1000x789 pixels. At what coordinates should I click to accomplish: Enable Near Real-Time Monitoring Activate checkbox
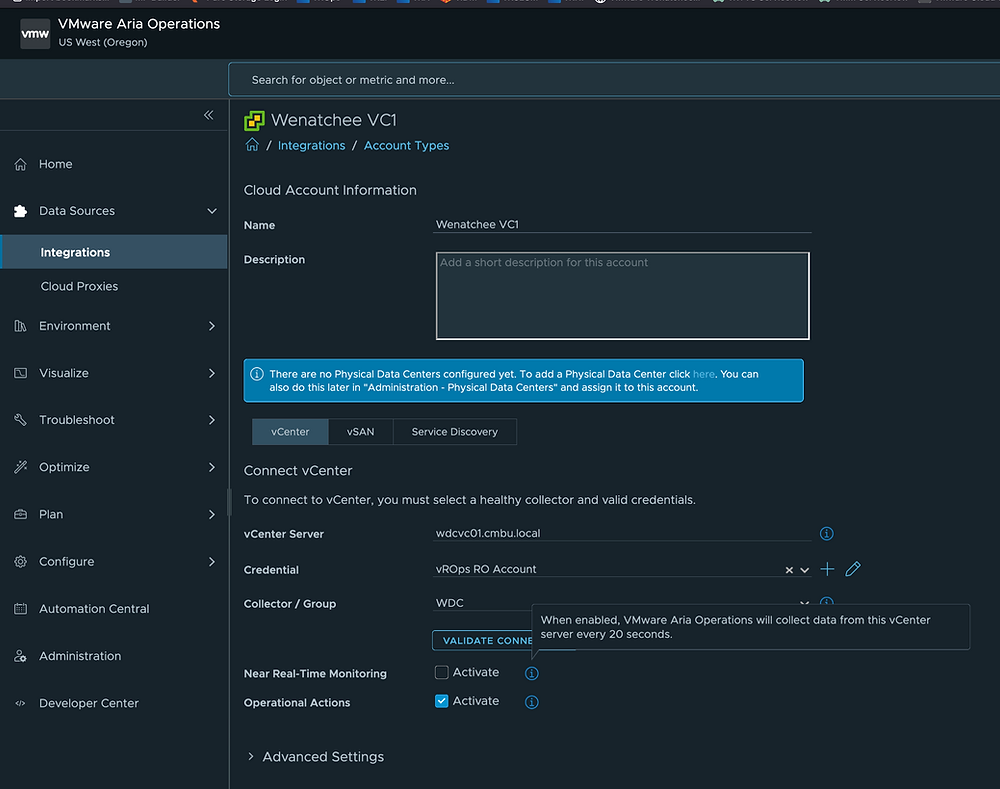tap(441, 672)
